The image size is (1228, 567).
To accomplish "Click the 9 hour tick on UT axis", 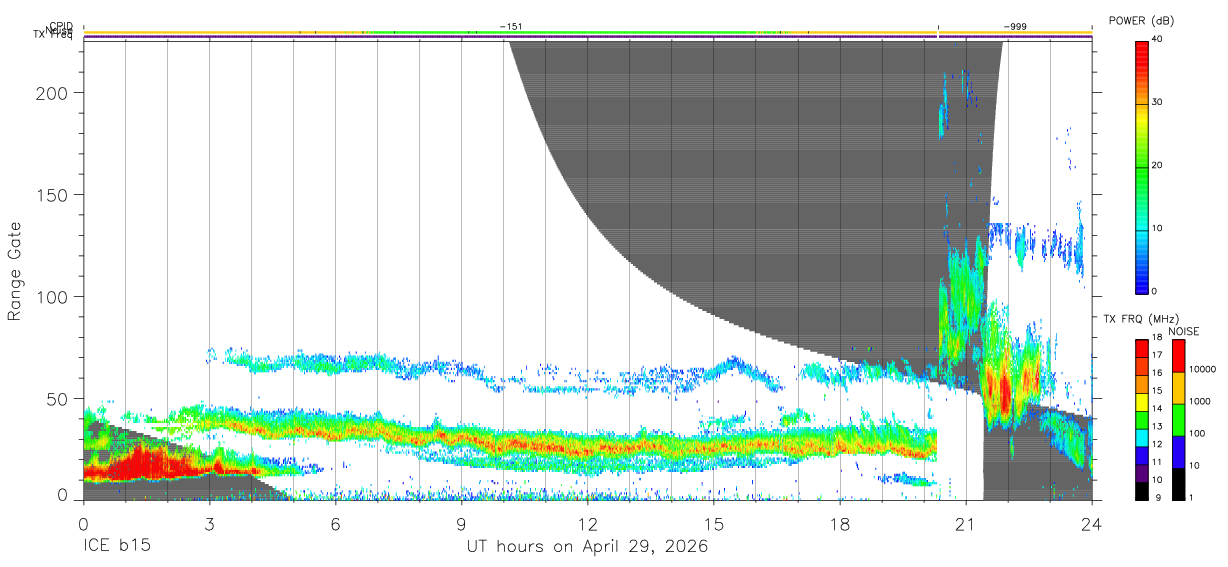I will [x=461, y=524].
